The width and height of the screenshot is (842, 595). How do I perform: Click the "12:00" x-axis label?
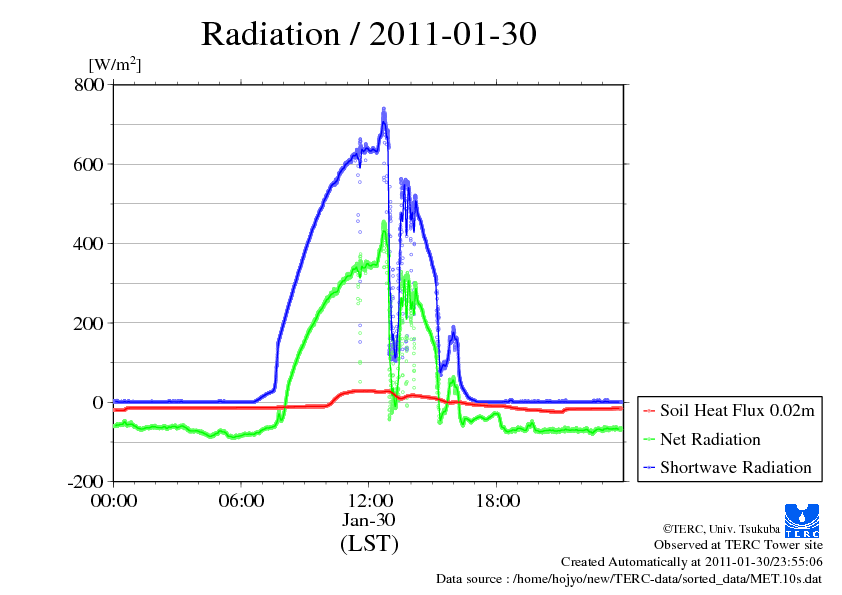tap(369, 501)
